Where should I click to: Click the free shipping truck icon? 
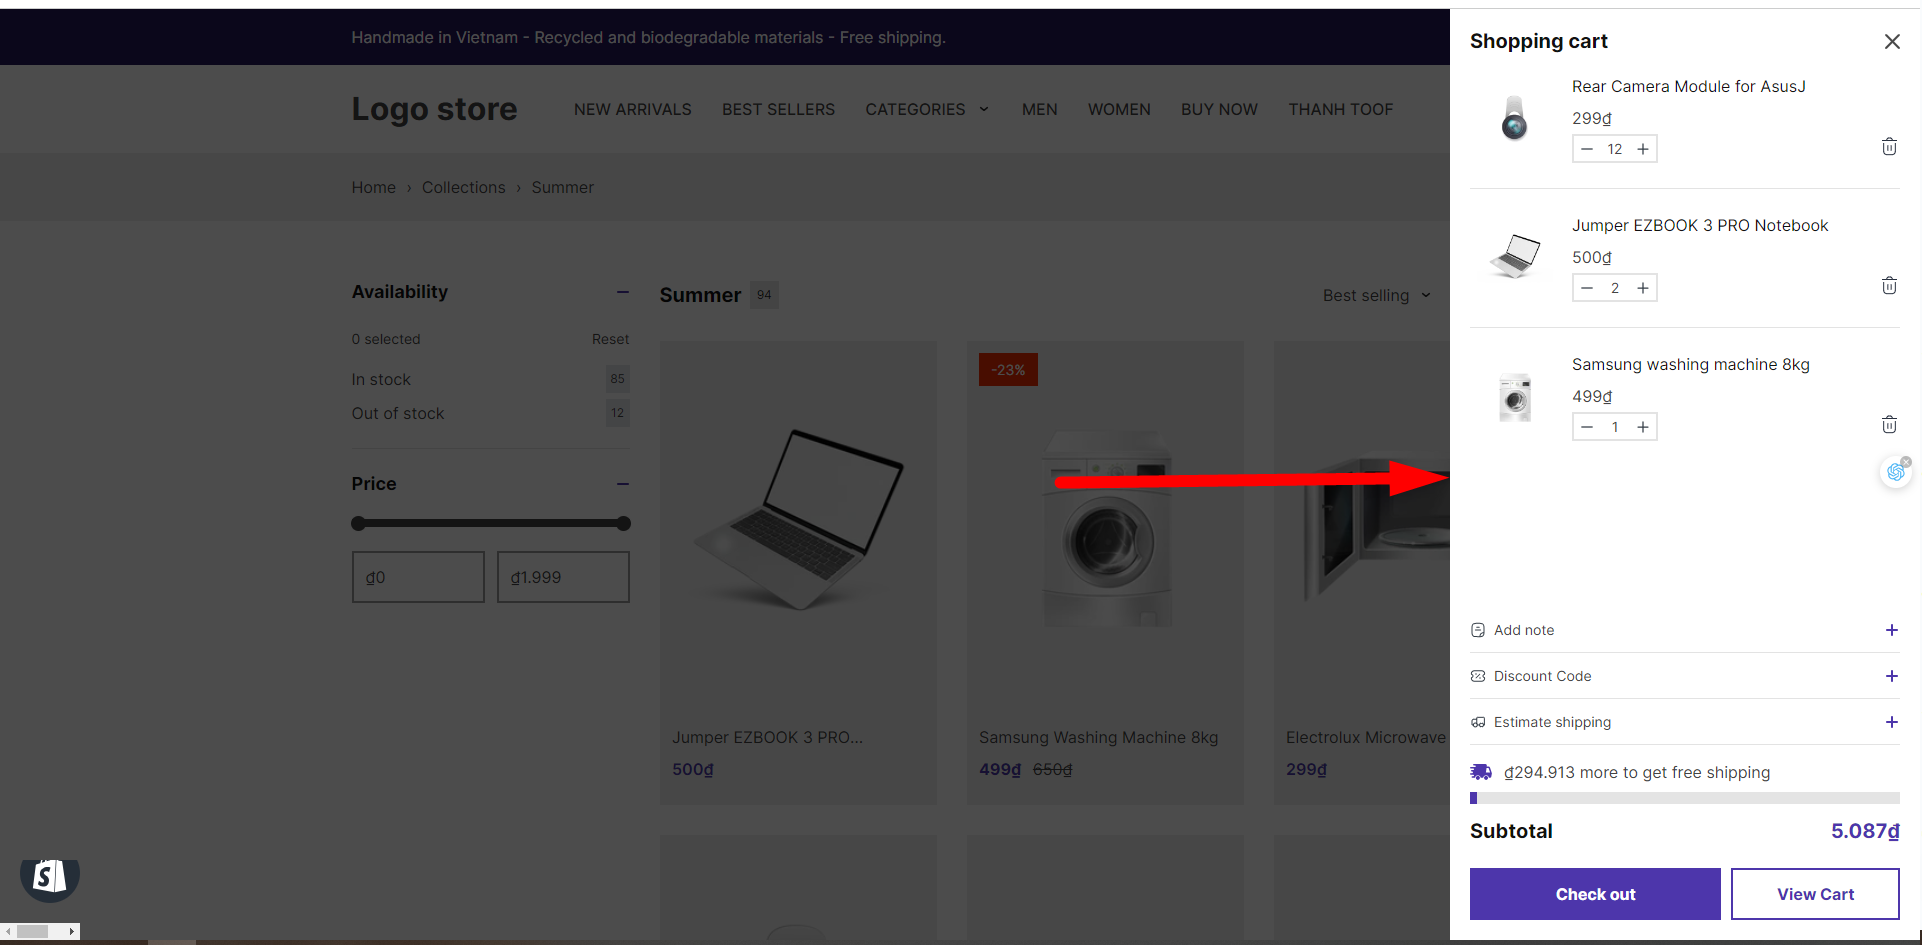[x=1481, y=772]
